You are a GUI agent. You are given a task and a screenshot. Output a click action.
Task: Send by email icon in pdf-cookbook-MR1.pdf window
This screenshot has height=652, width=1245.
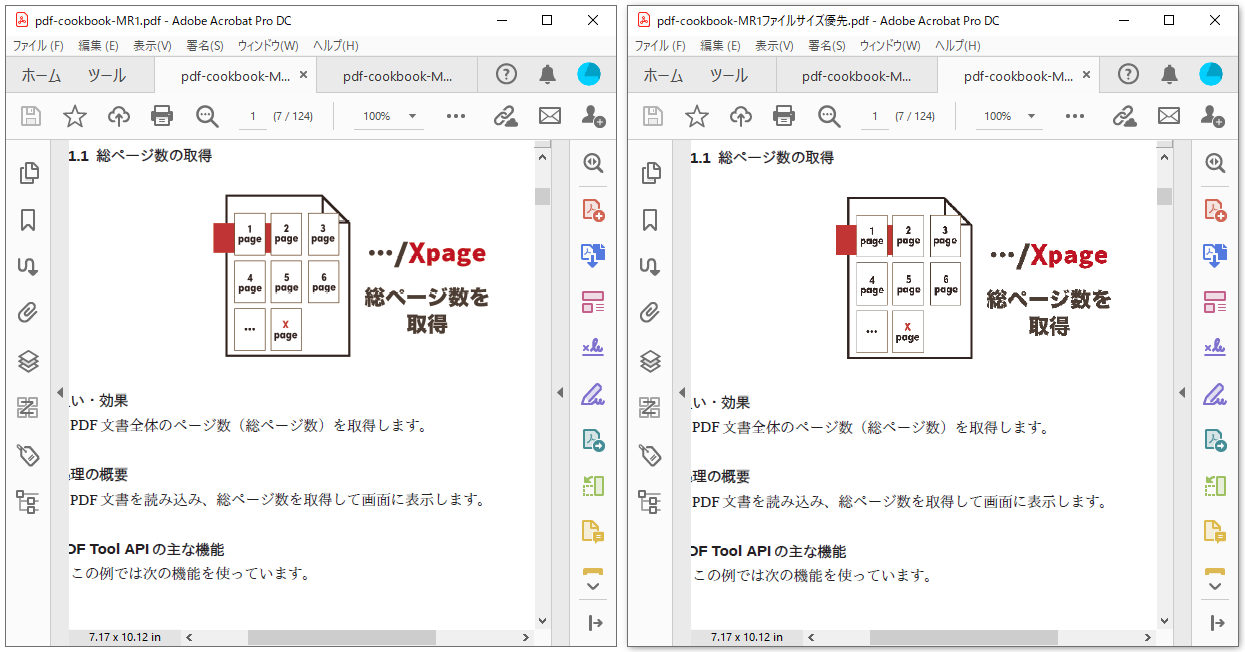tap(550, 116)
